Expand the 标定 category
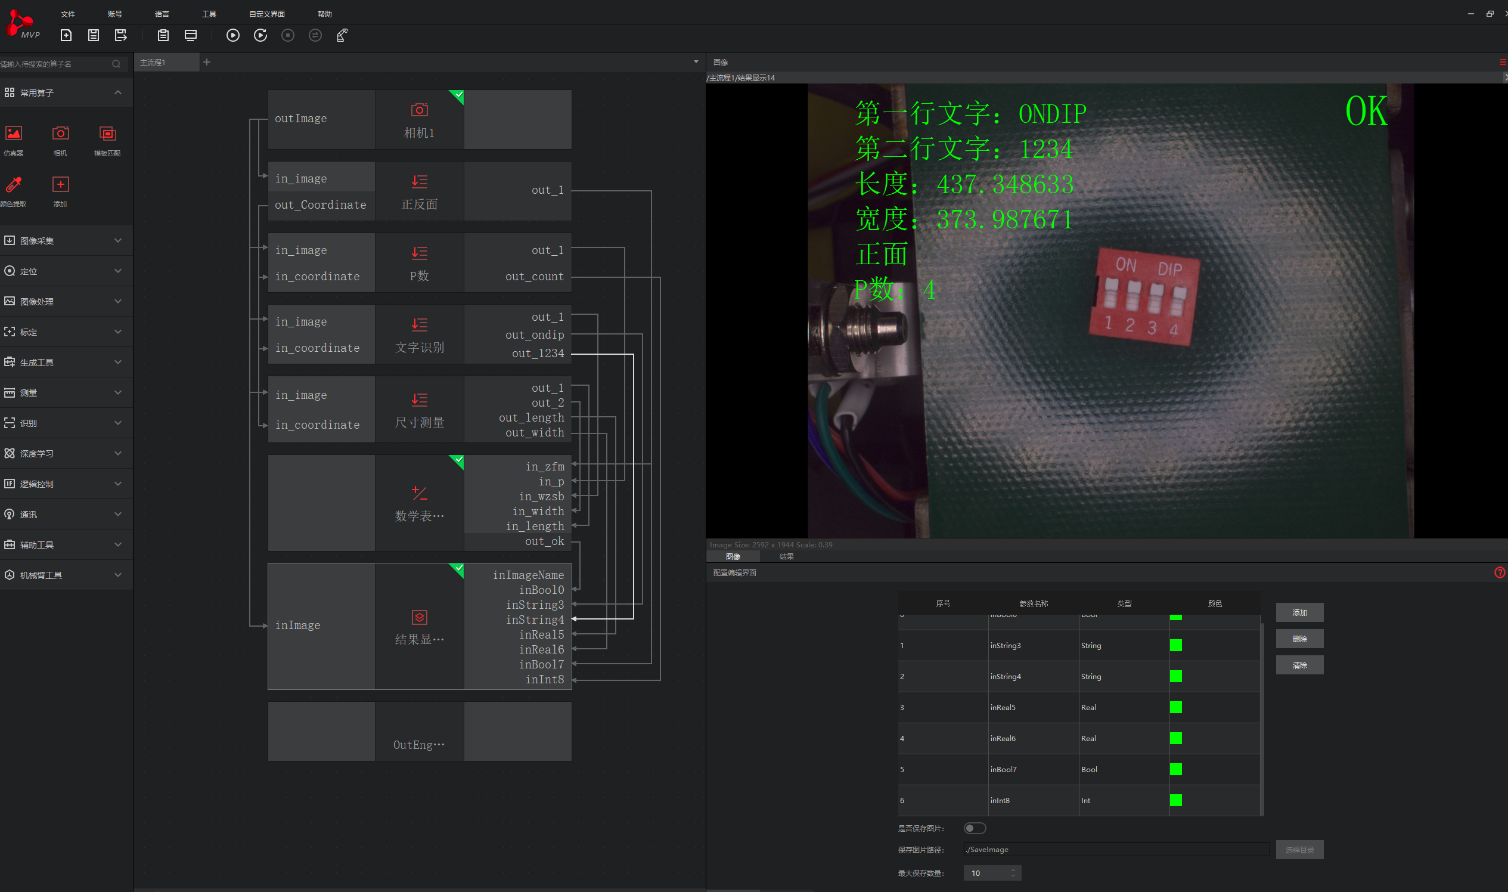 click(x=66, y=332)
